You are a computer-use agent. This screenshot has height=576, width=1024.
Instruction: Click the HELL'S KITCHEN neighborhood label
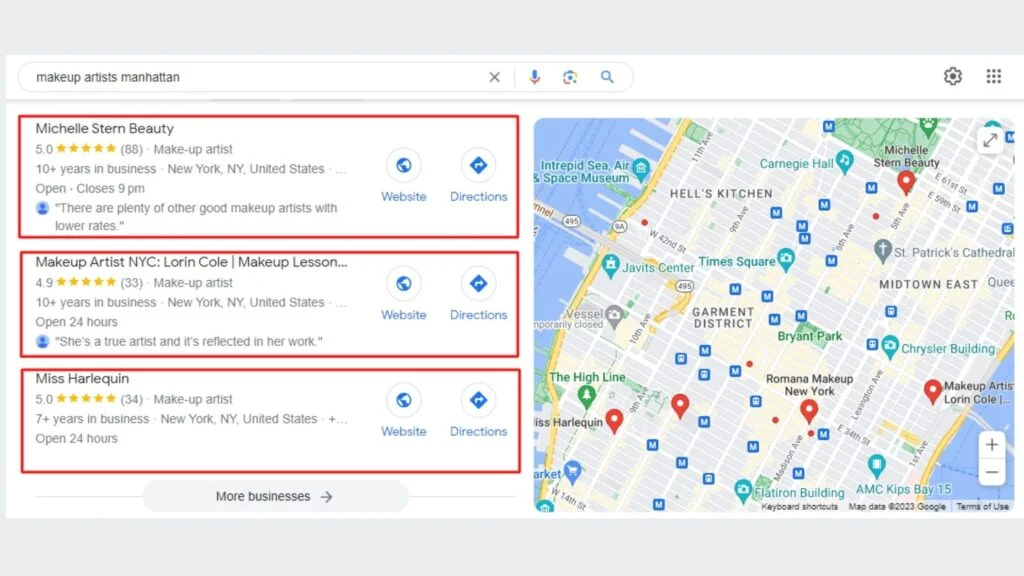[721, 194]
